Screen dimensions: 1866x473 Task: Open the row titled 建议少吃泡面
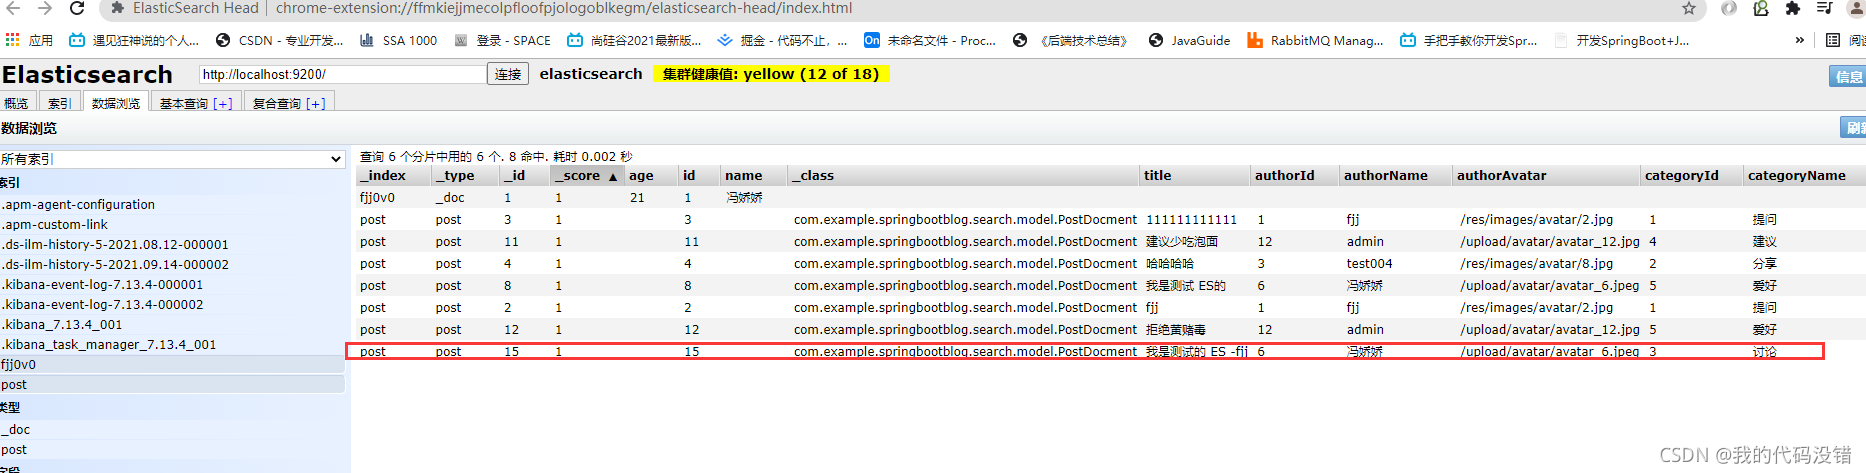pos(1110,241)
